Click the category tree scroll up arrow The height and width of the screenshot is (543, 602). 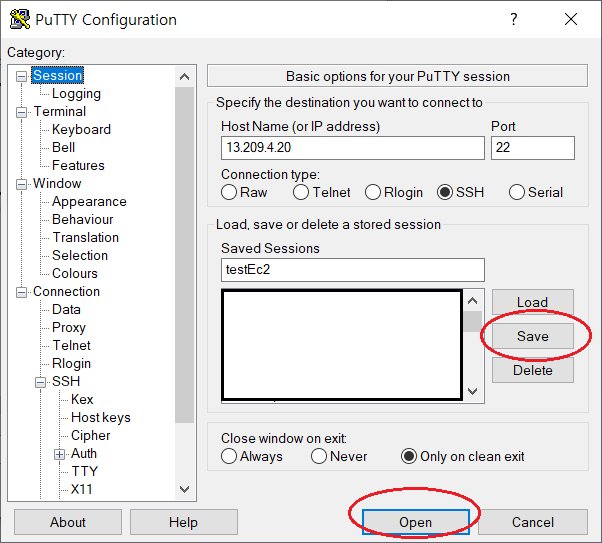184,77
